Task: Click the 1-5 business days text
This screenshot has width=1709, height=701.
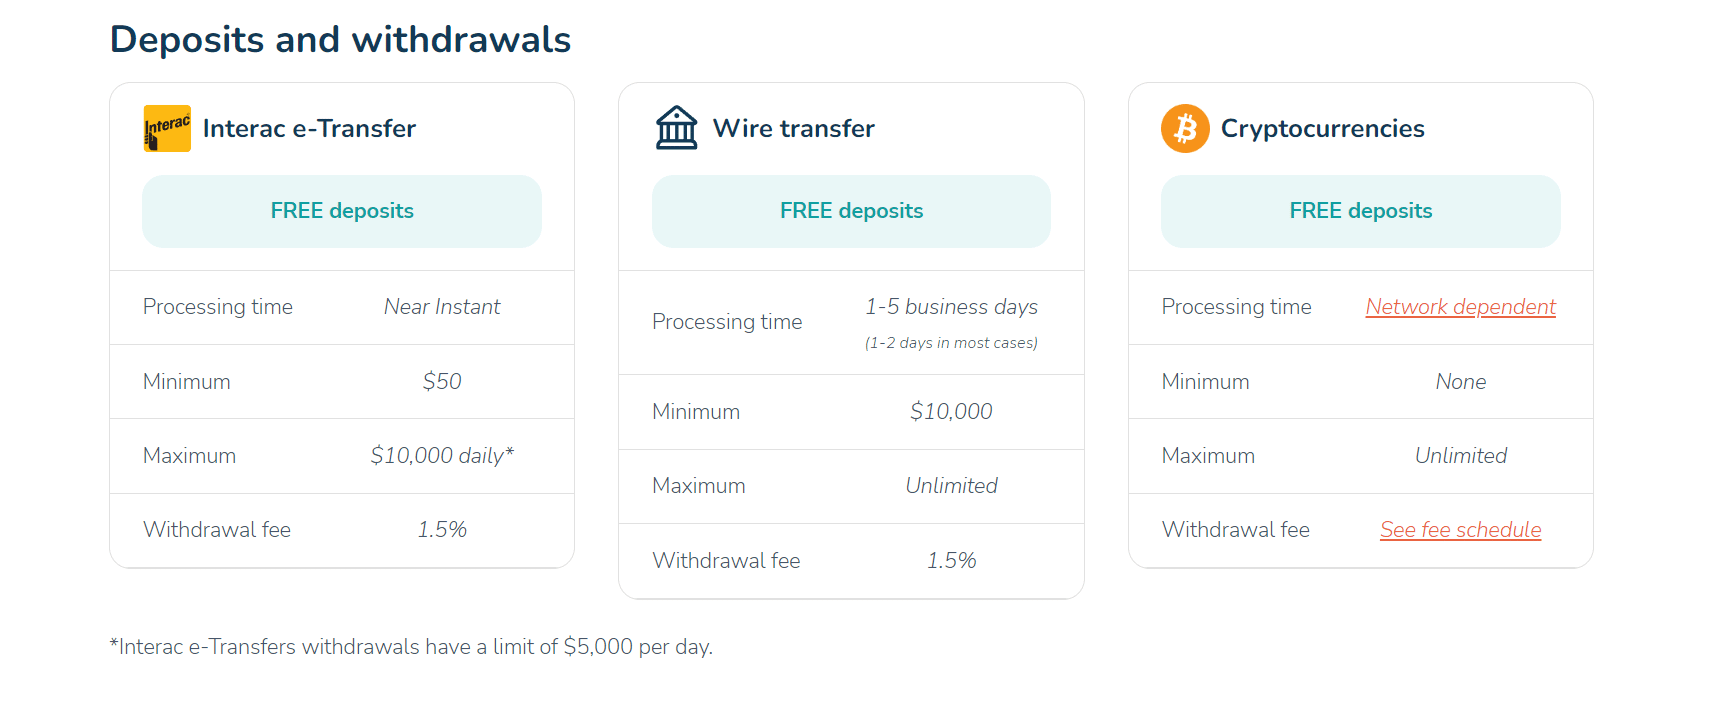Action: (951, 307)
